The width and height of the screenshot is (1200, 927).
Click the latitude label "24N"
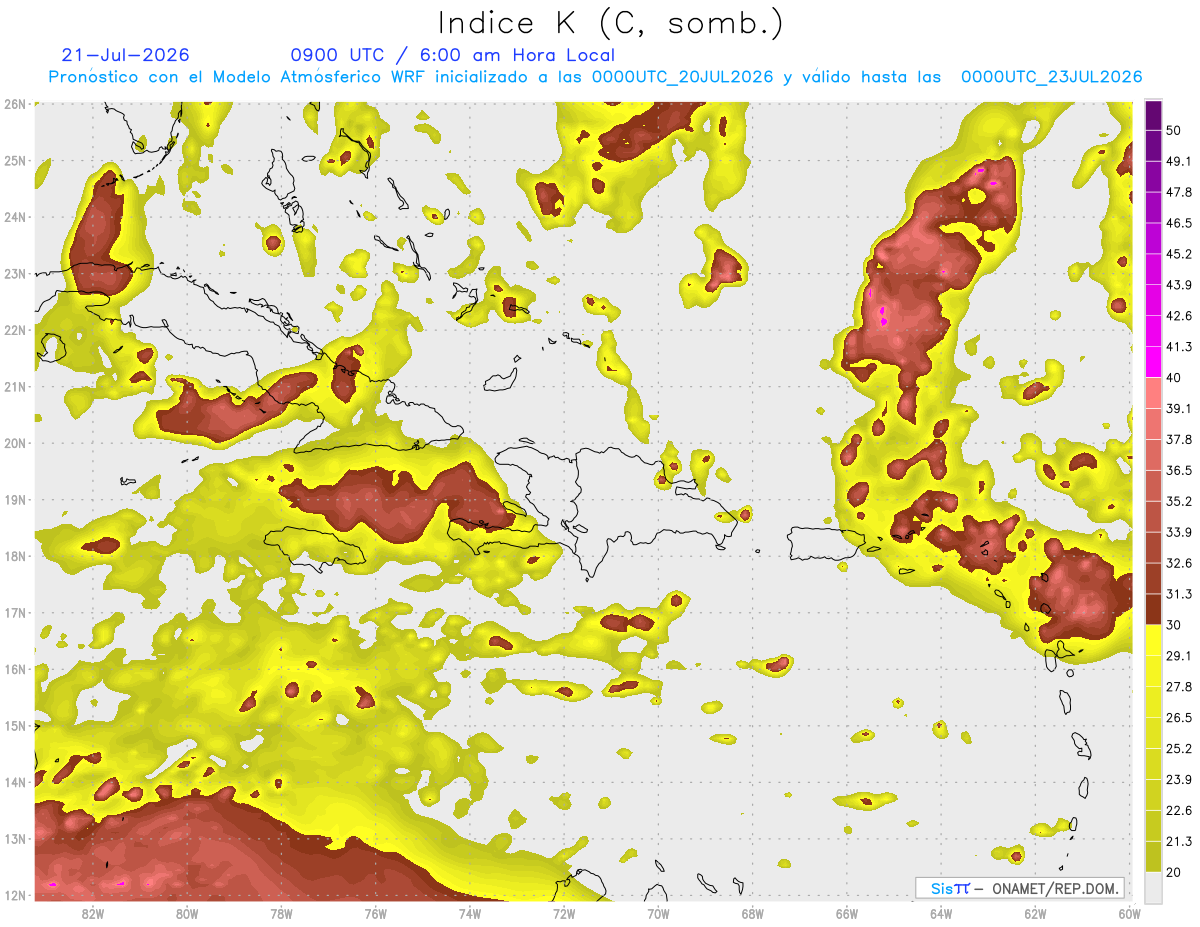pos(14,217)
